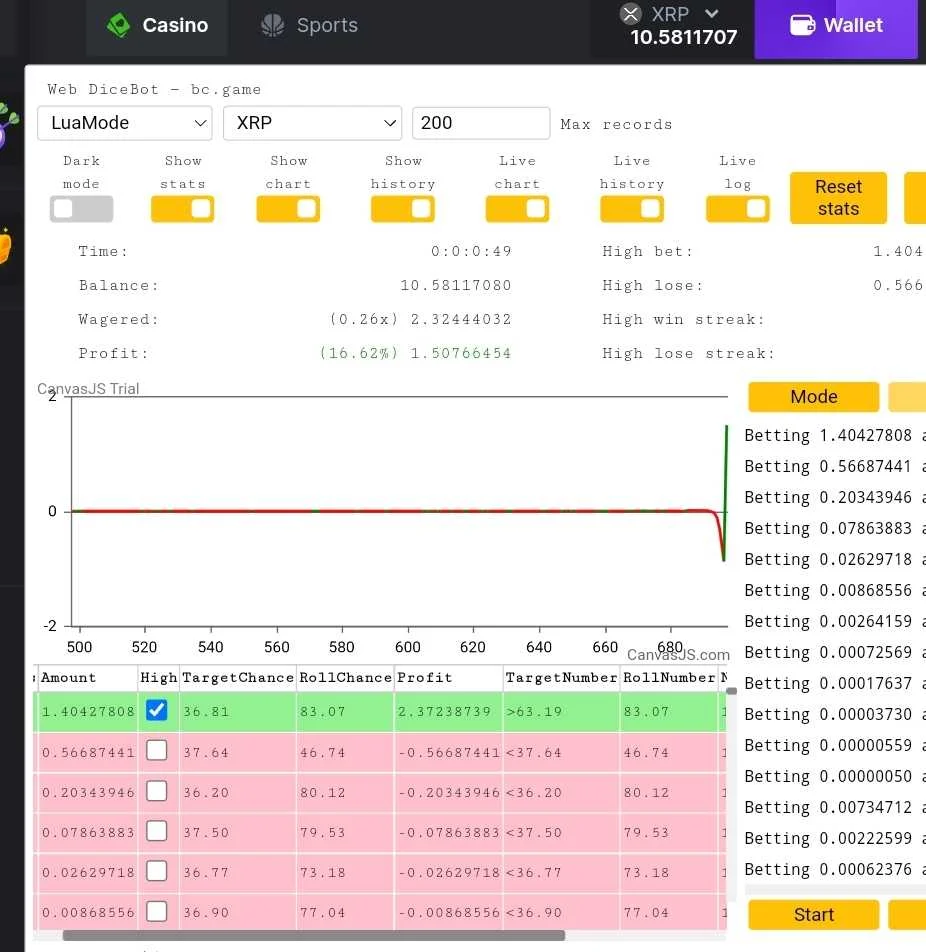
Task: Click the wallet icon
Action: pos(802,26)
